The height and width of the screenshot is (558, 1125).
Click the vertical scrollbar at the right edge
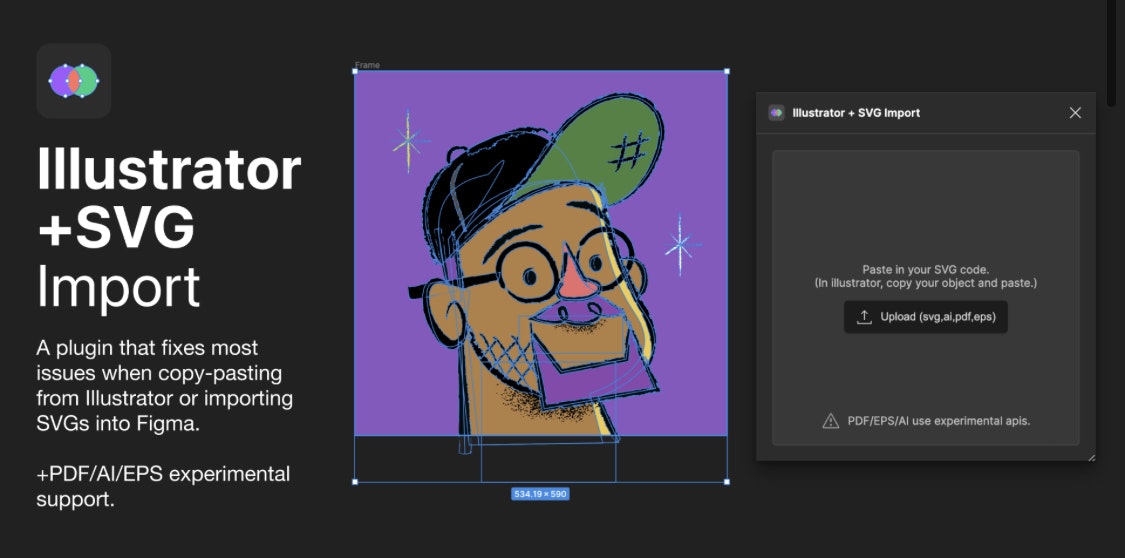pyautogui.click(x=1111, y=54)
